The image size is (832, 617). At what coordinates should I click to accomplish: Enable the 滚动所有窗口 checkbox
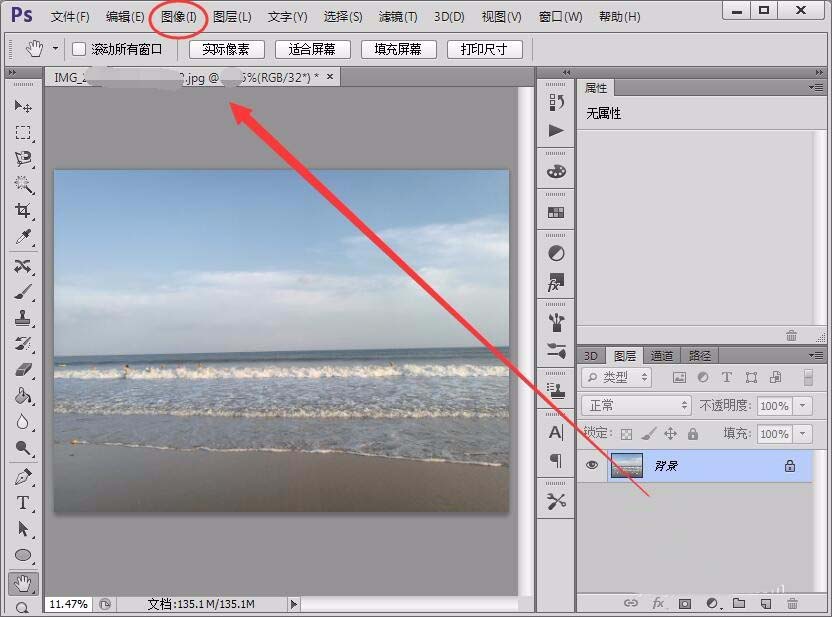pyautogui.click(x=77, y=47)
